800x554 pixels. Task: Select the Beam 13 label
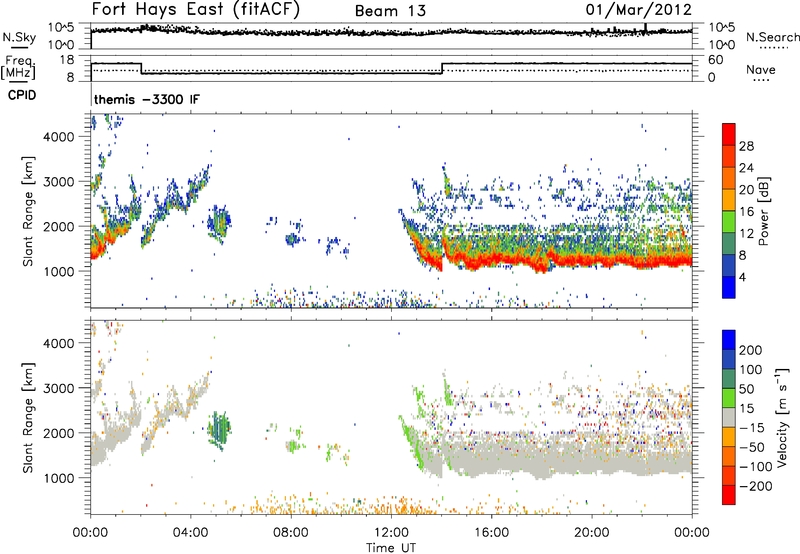[390, 11]
